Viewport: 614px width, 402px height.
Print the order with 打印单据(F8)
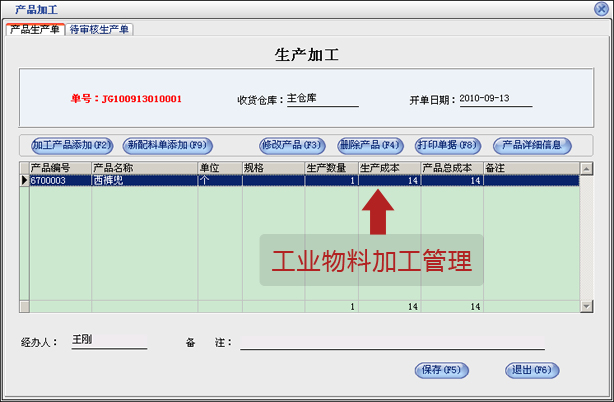[x=448, y=145]
